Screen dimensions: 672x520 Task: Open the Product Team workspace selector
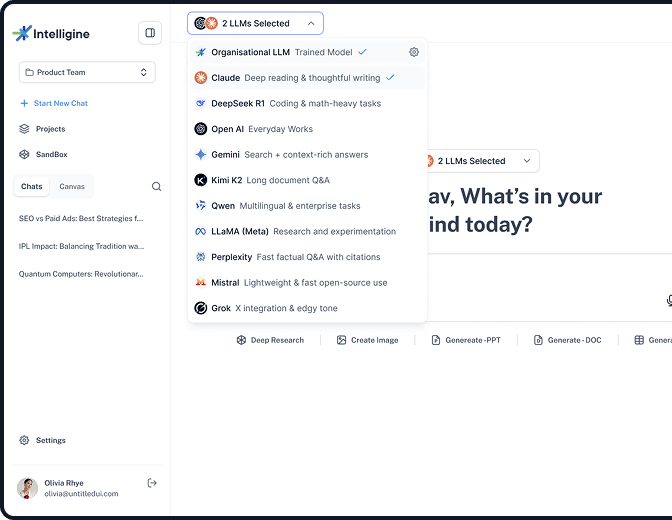87,72
